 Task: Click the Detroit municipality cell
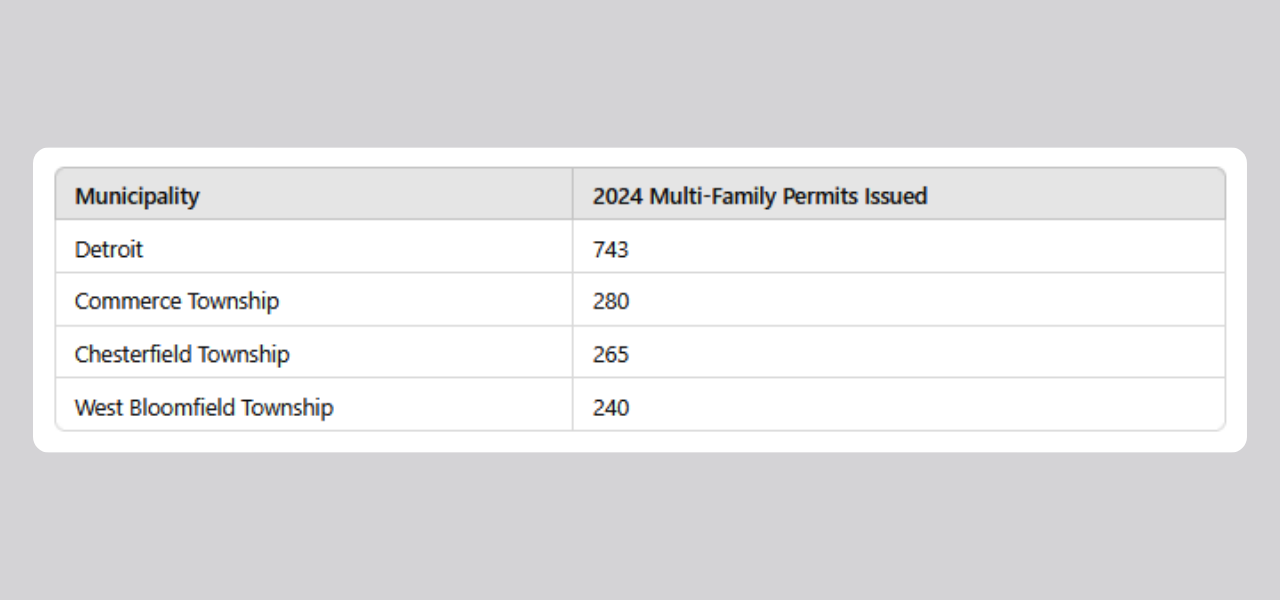click(x=109, y=249)
